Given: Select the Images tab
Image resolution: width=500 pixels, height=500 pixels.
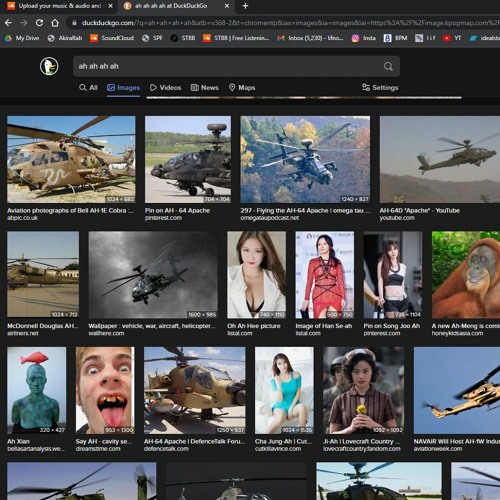Looking at the screenshot, I should pos(123,88).
